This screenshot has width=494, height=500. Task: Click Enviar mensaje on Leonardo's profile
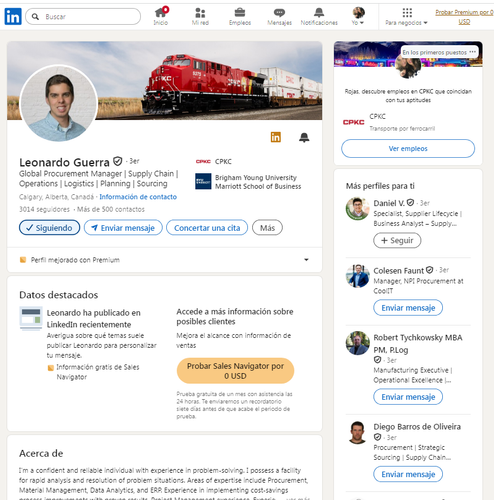click(x=123, y=228)
